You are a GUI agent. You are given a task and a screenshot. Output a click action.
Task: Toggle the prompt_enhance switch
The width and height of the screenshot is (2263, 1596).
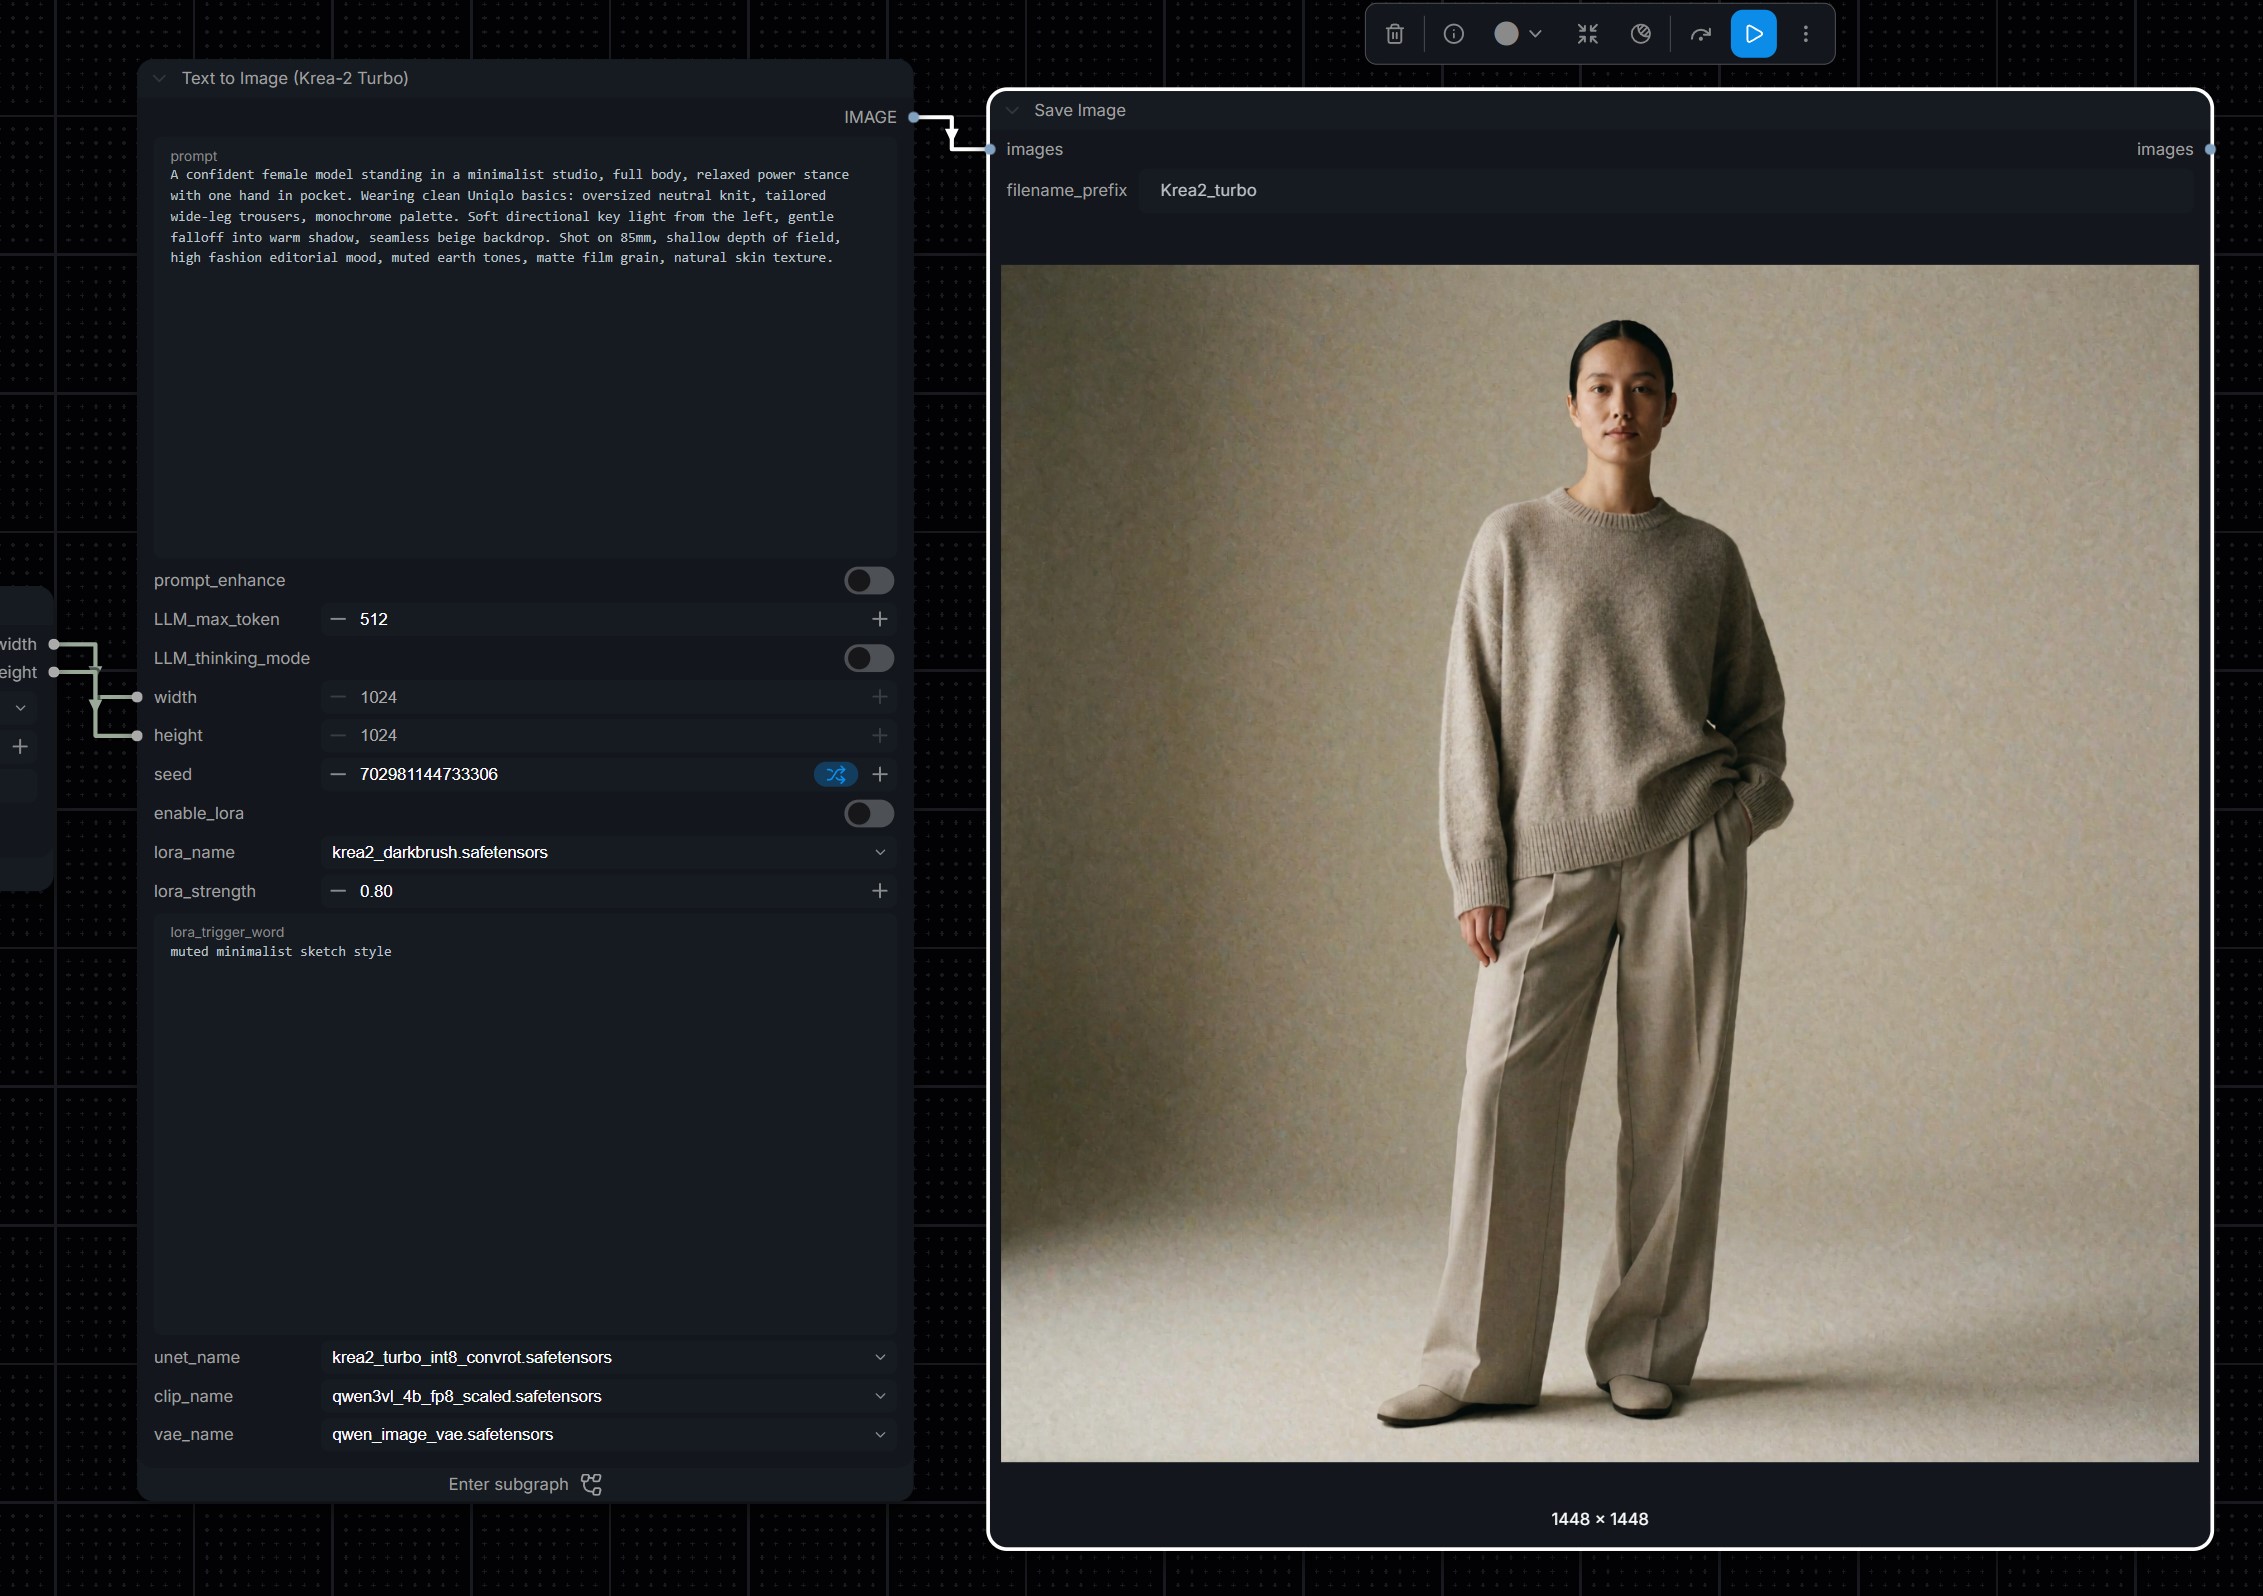[x=869, y=580]
